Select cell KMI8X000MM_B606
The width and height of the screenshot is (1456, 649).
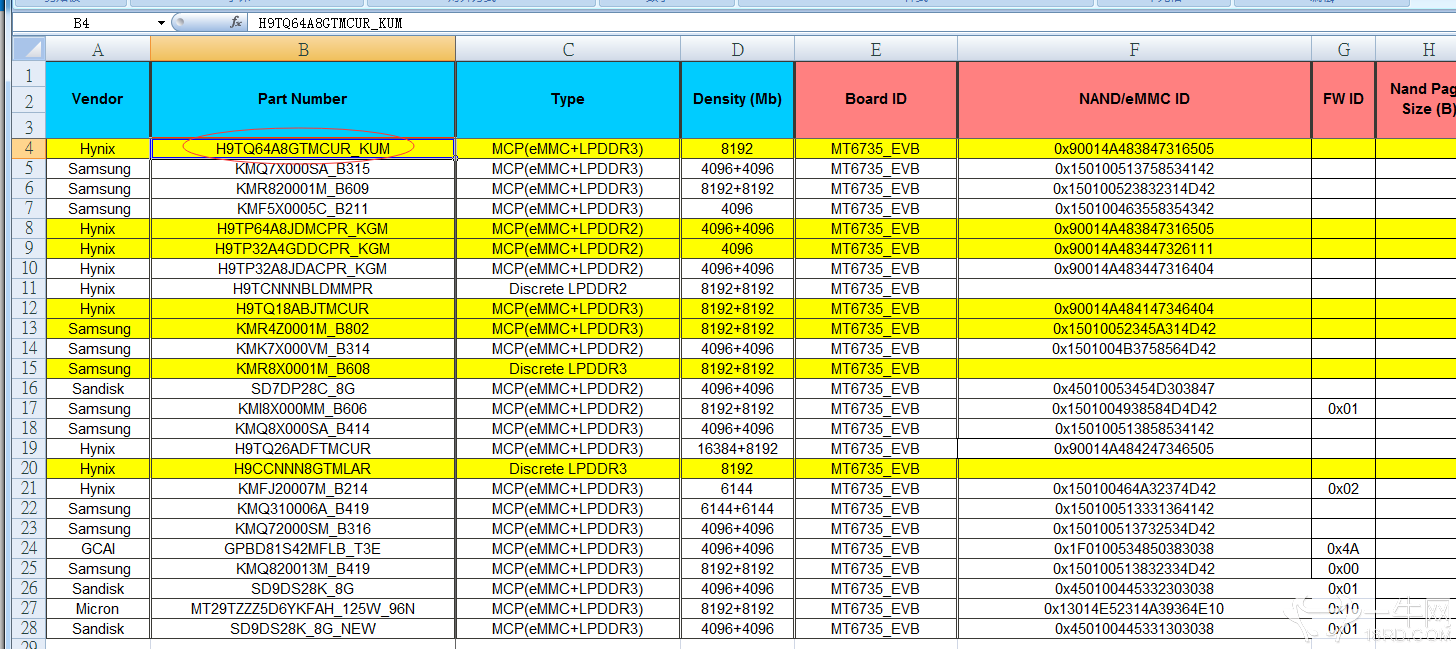[x=303, y=409]
